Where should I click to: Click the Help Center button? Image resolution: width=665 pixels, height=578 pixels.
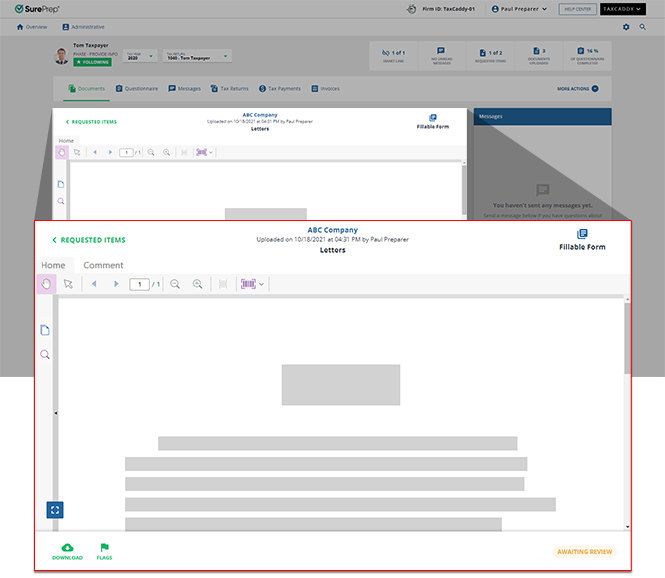pos(578,9)
